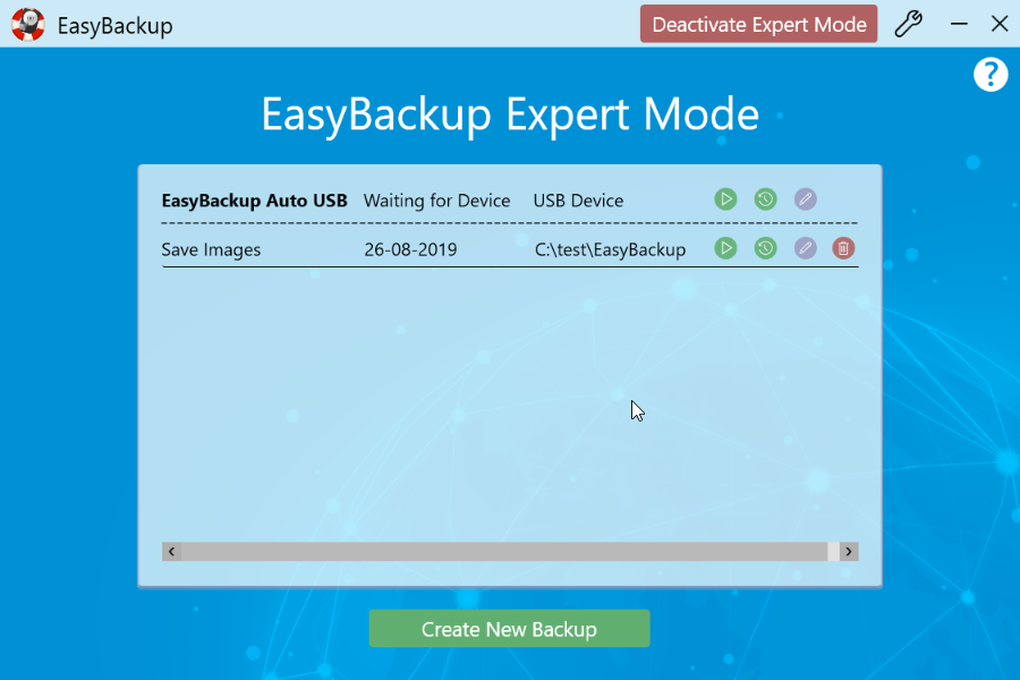
Task: Click the EasyBackup lifebuoy logo
Action: pyautogui.click(x=28, y=25)
